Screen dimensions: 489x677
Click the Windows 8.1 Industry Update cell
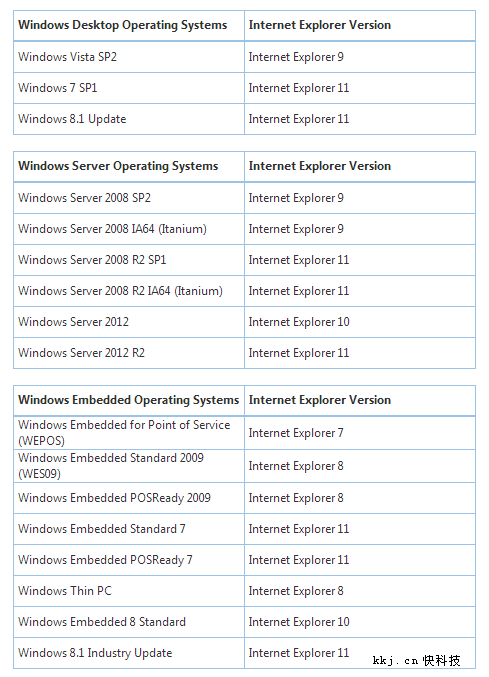point(129,653)
